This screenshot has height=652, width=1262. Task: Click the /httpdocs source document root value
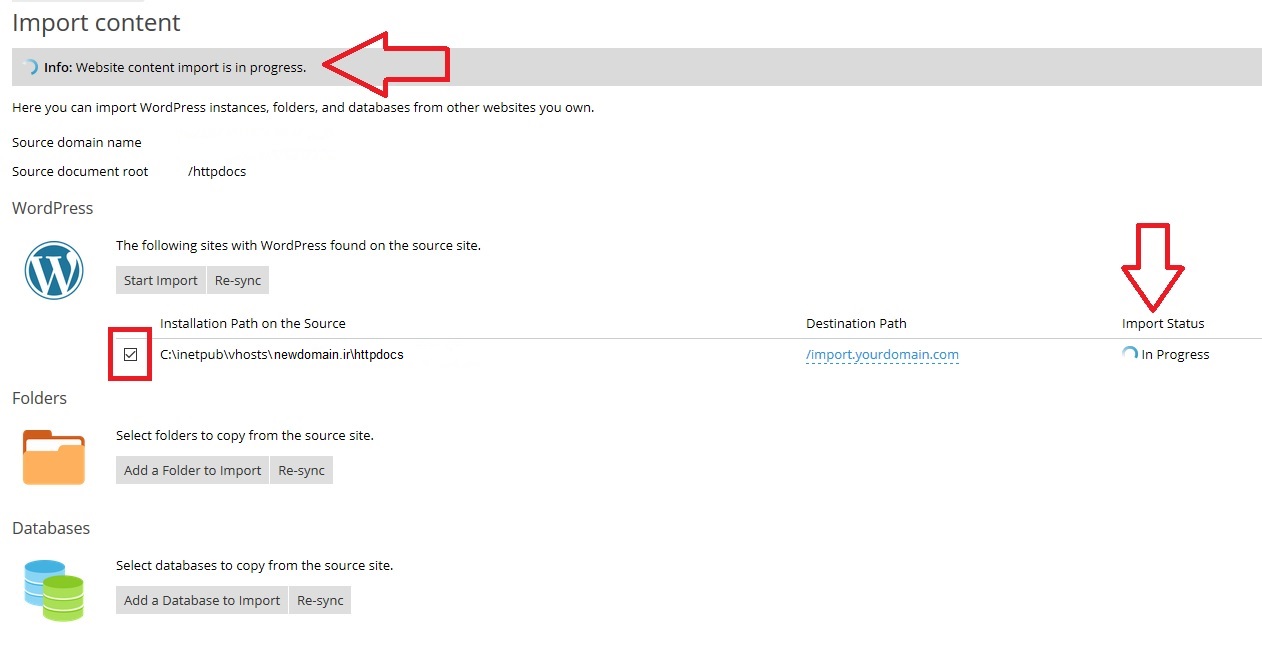[217, 171]
